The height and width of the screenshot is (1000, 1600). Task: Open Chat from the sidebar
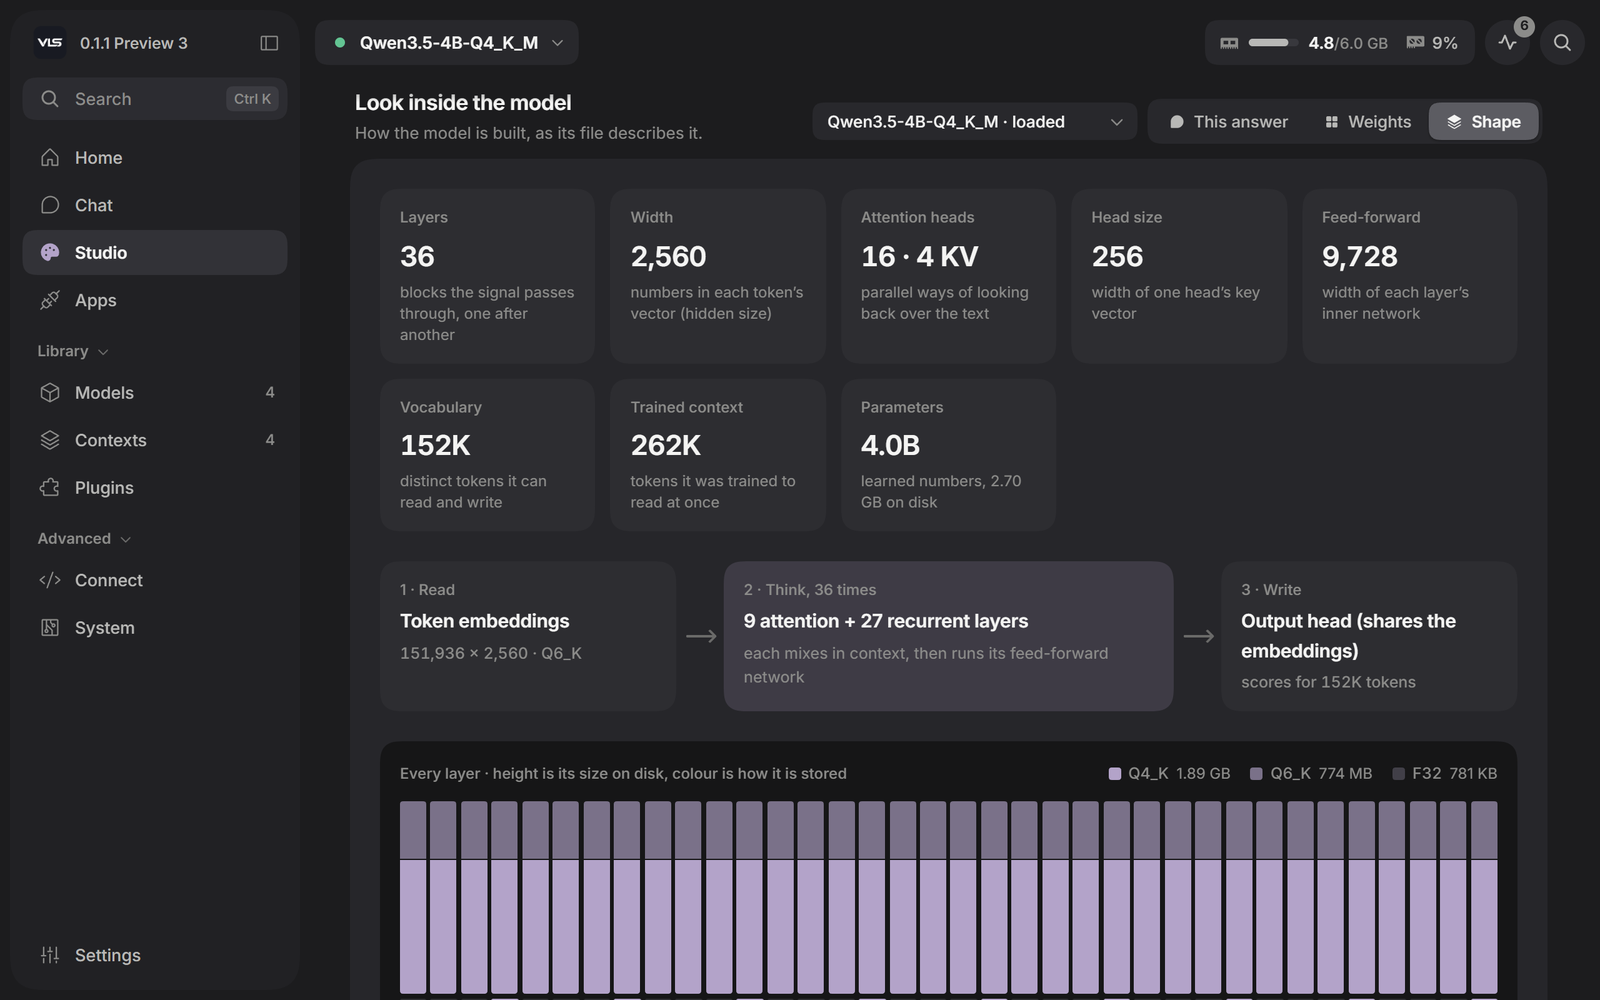155,205
